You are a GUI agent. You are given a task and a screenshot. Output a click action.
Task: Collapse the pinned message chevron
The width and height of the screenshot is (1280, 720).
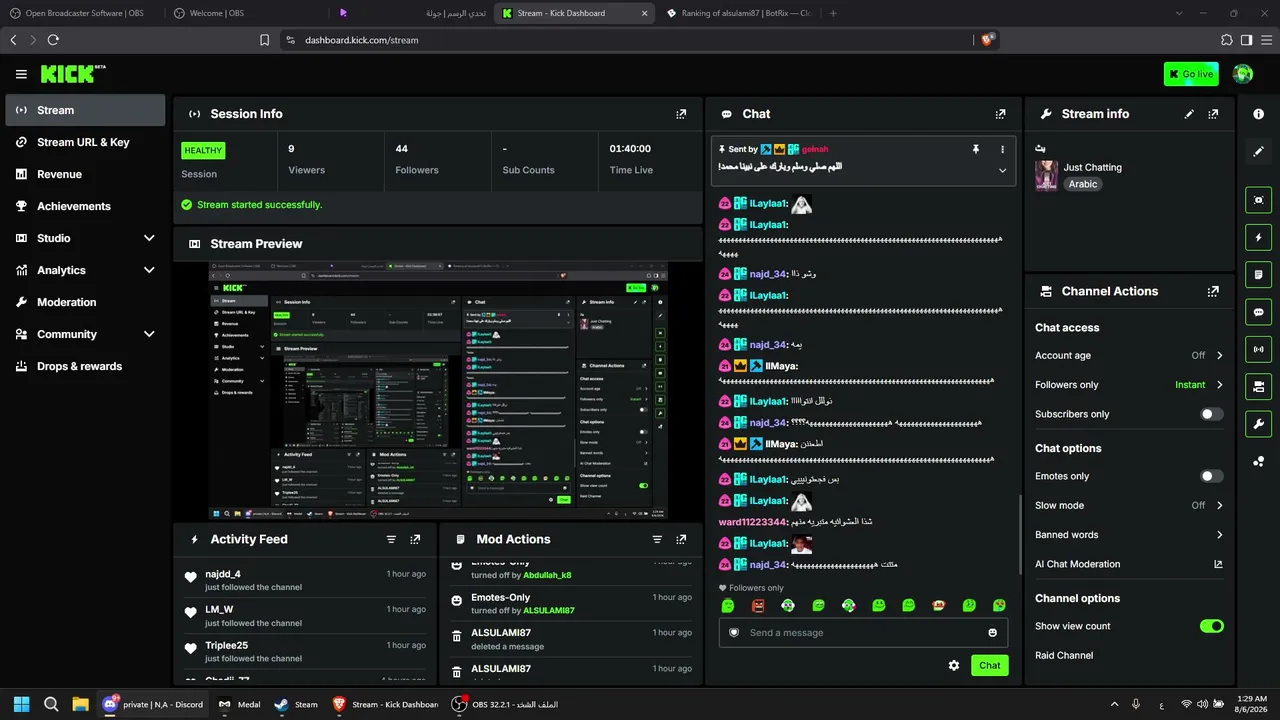click(x=1002, y=170)
